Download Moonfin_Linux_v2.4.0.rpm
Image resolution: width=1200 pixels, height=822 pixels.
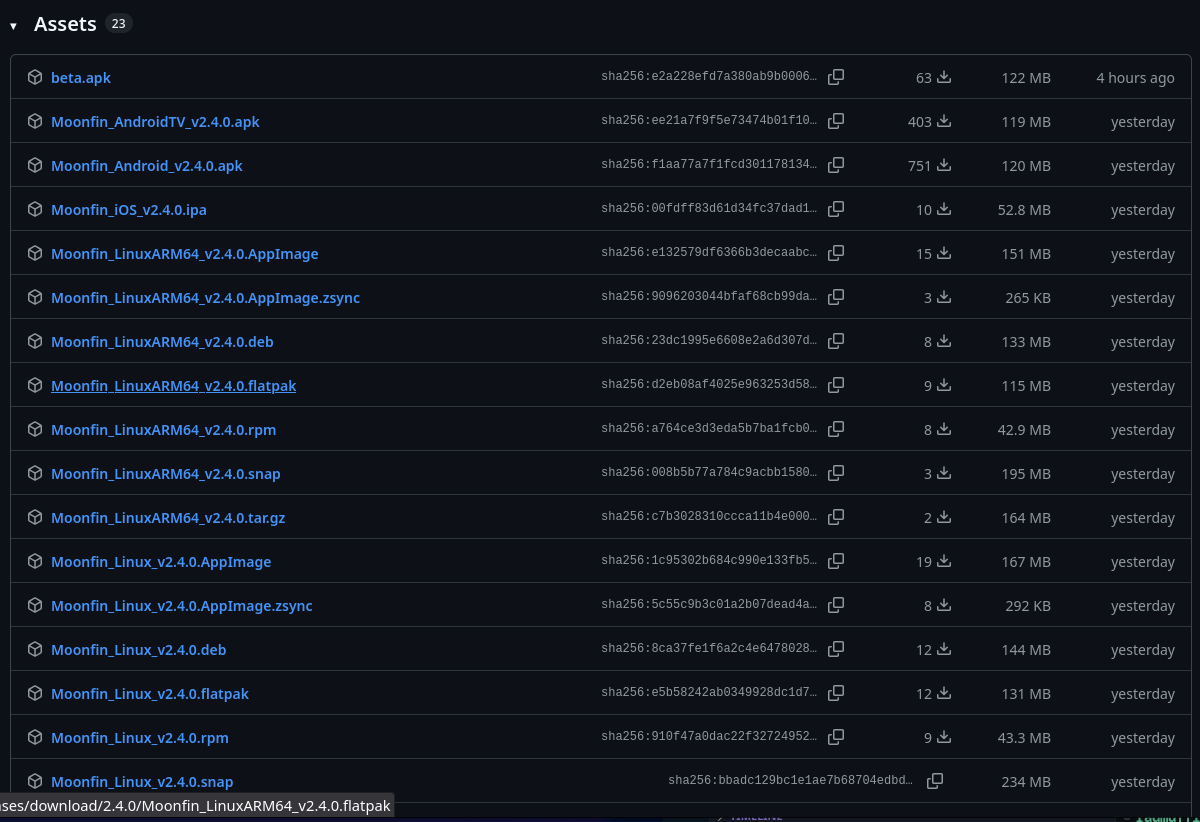point(140,738)
